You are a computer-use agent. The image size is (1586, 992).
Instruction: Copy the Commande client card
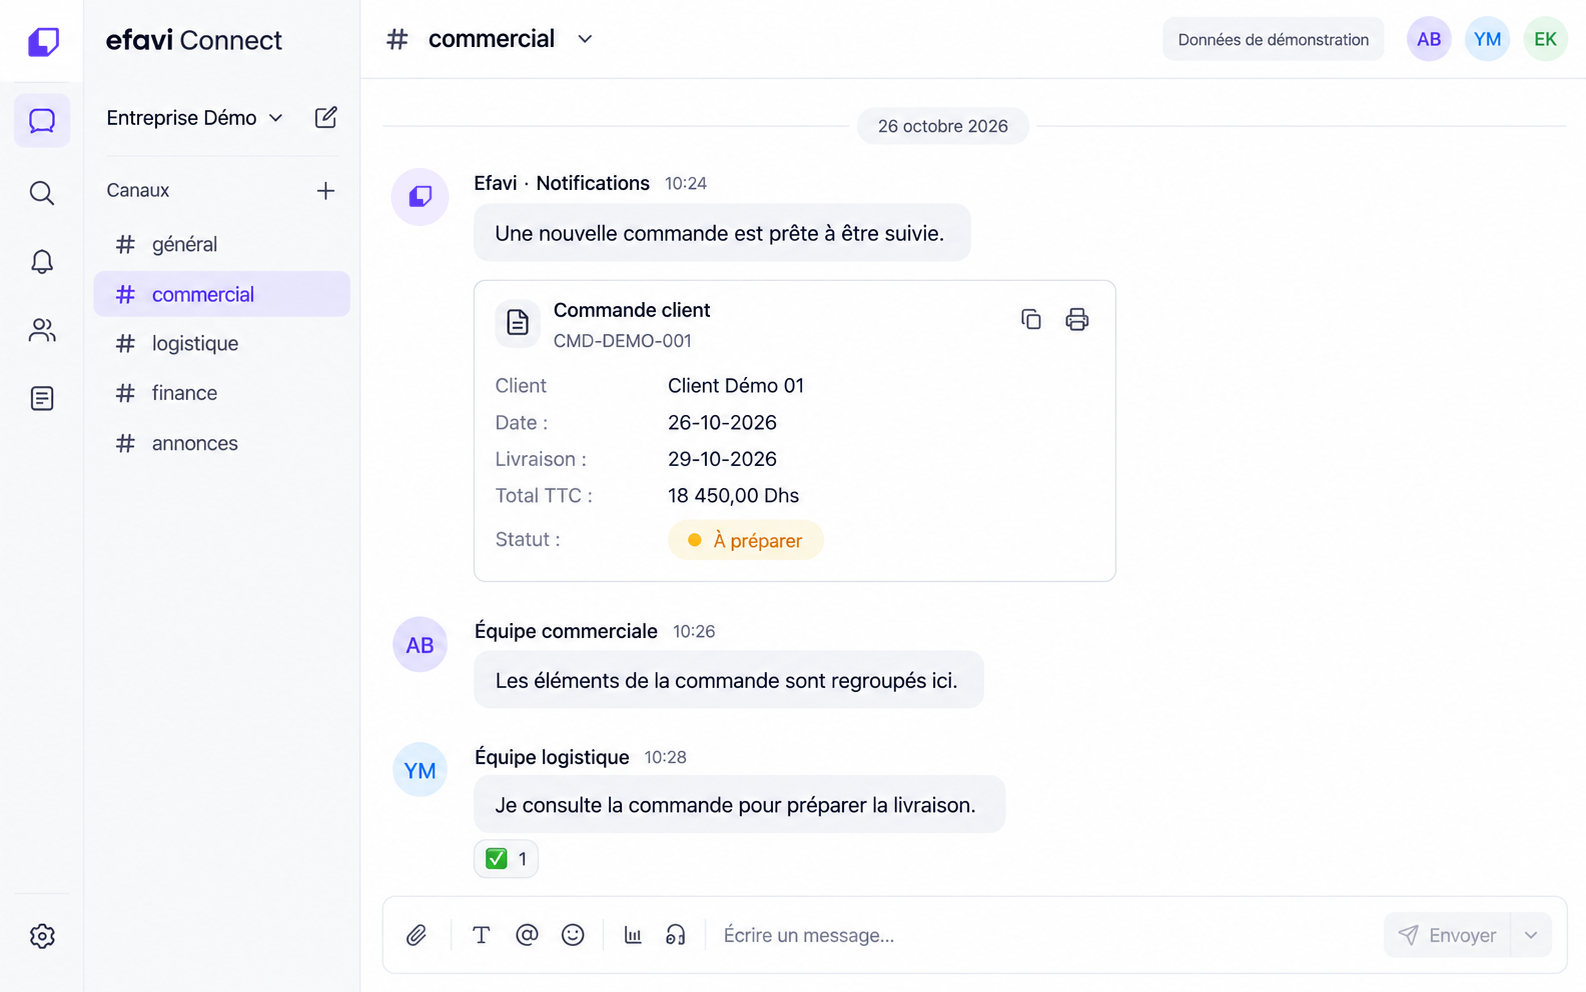click(x=1031, y=319)
